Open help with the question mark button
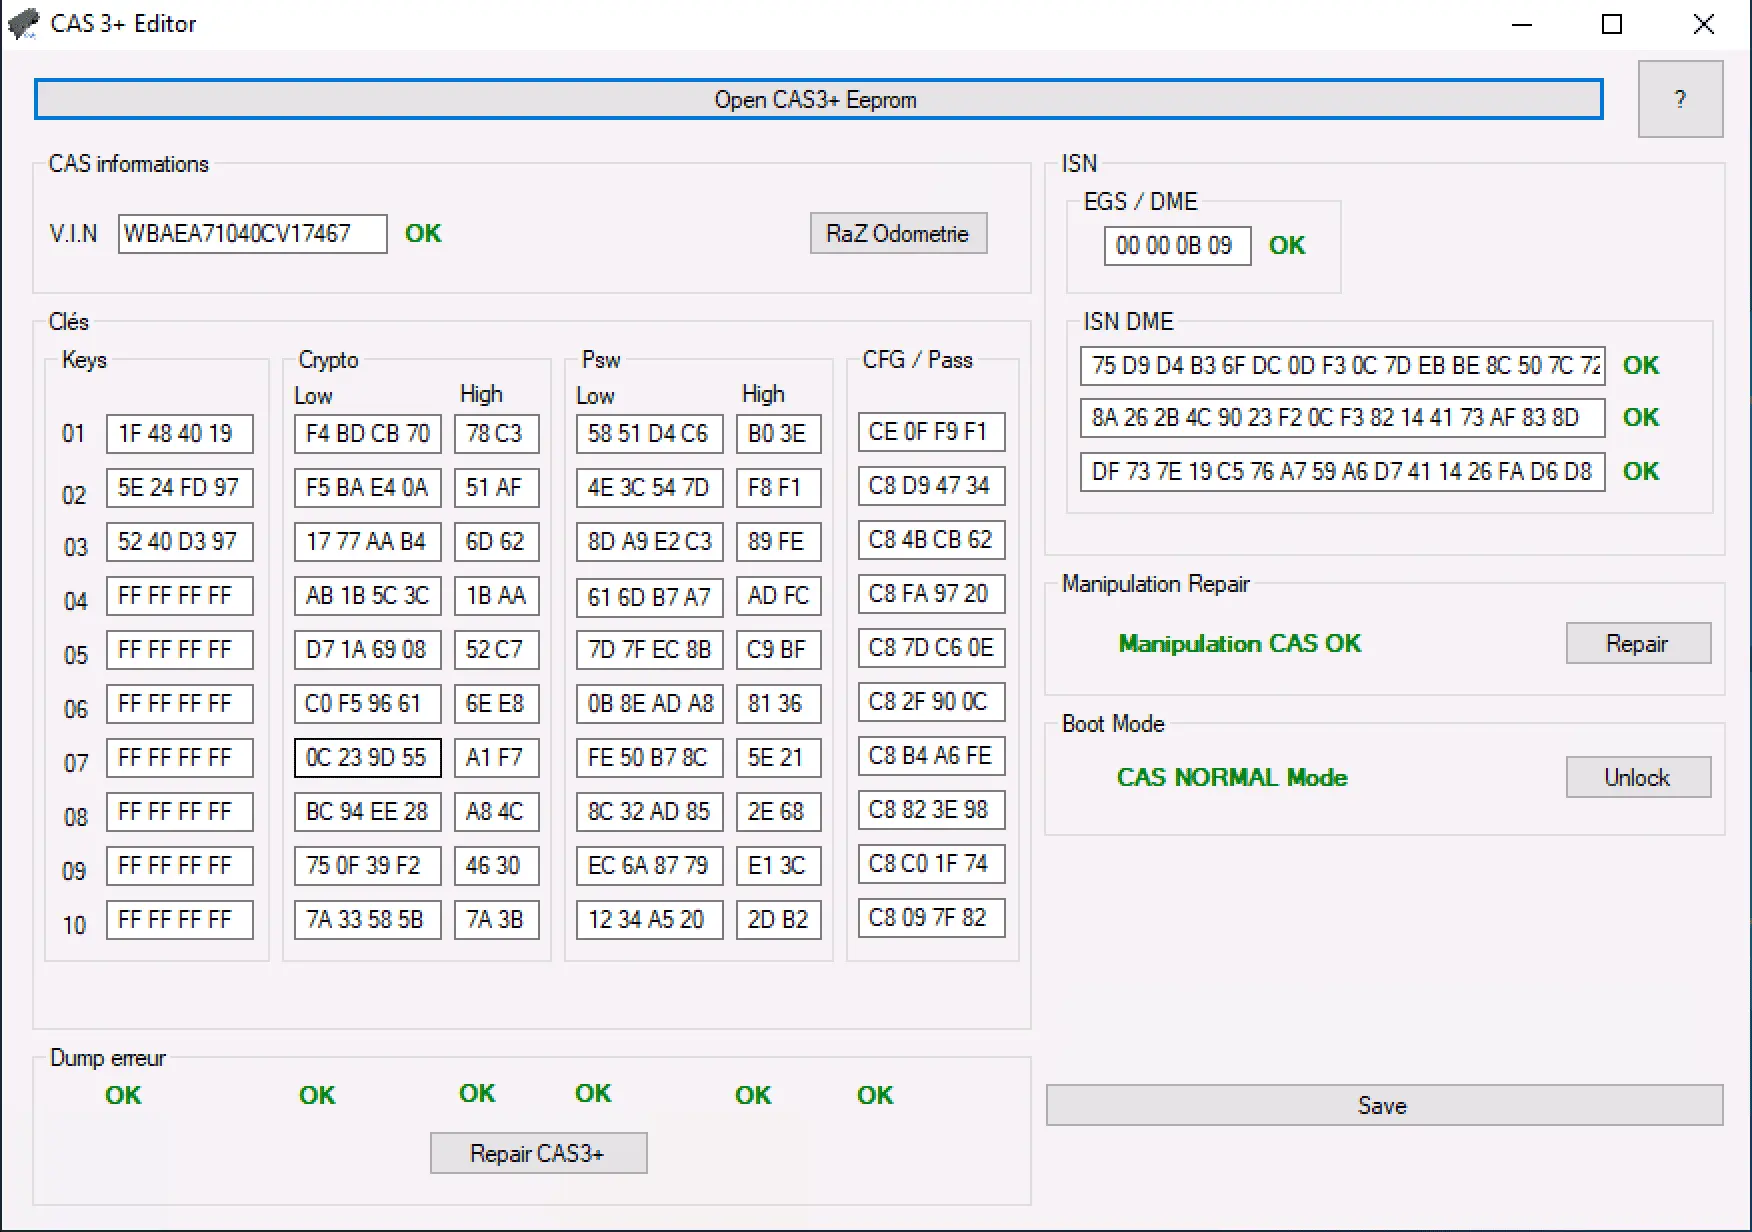1752x1232 pixels. pyautogui.click(x=1679, y=100)
